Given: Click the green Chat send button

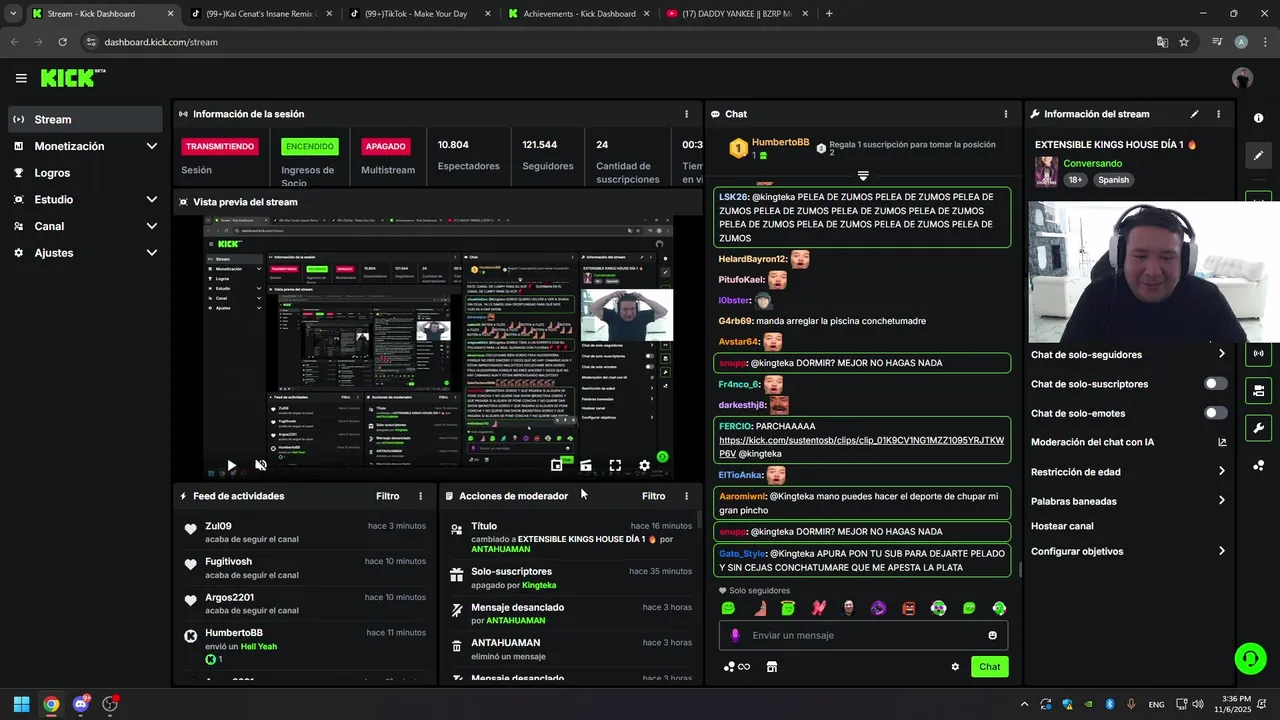Looking at the screenshot, I should click(989, 667).
